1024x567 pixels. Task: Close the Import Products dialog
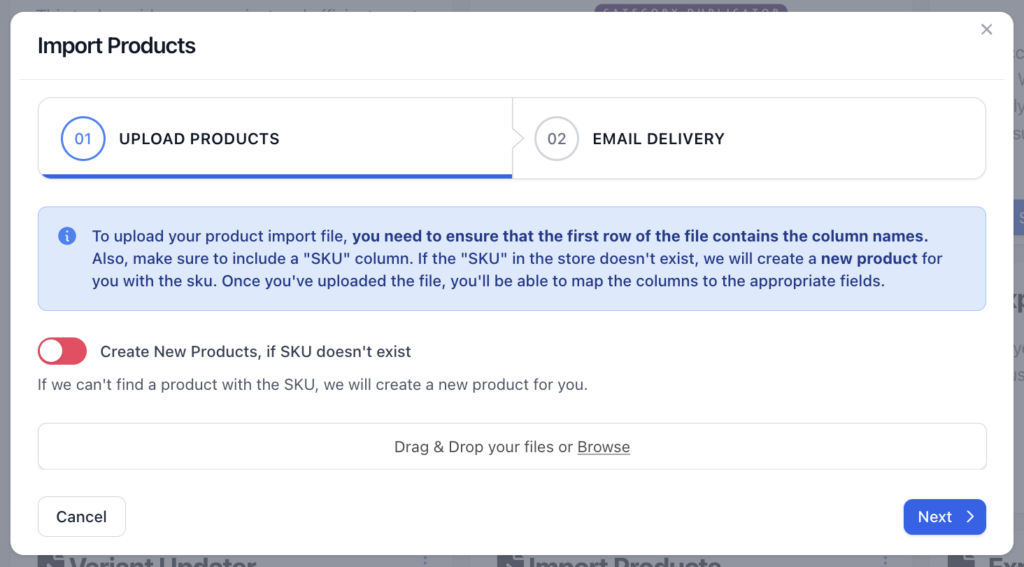[986, 29]
